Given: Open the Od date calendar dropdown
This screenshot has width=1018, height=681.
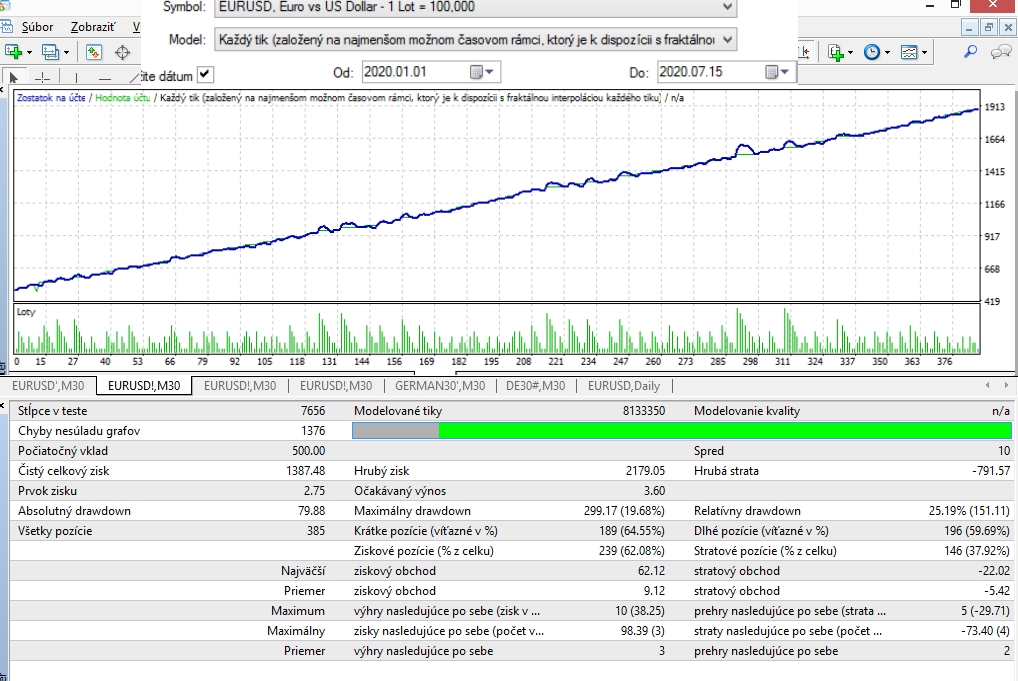Looking at the screenshot, I should pos(482,71).
